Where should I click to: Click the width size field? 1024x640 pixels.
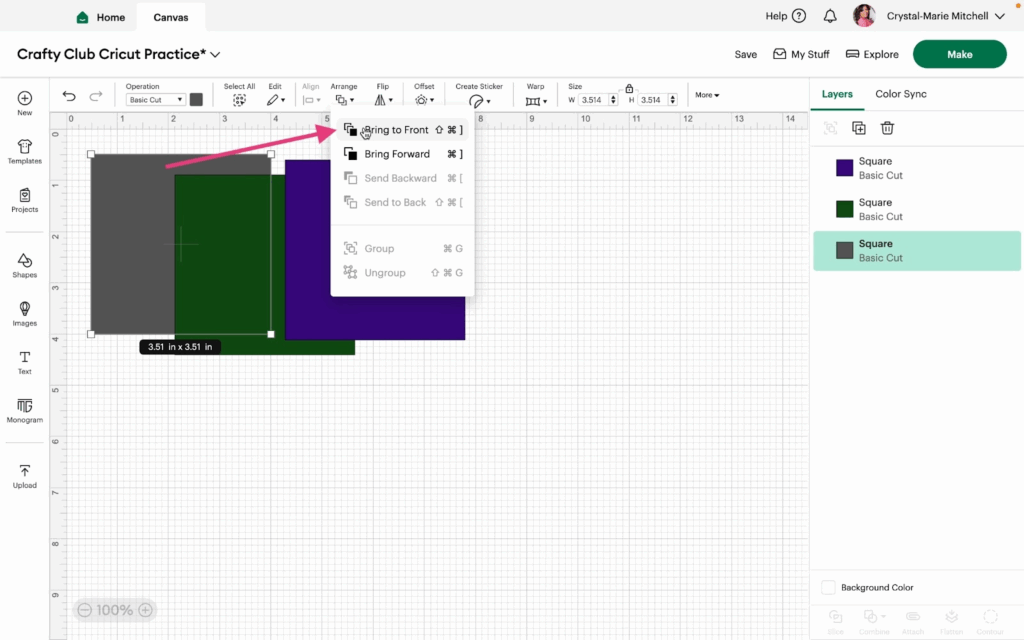[594, 100]
